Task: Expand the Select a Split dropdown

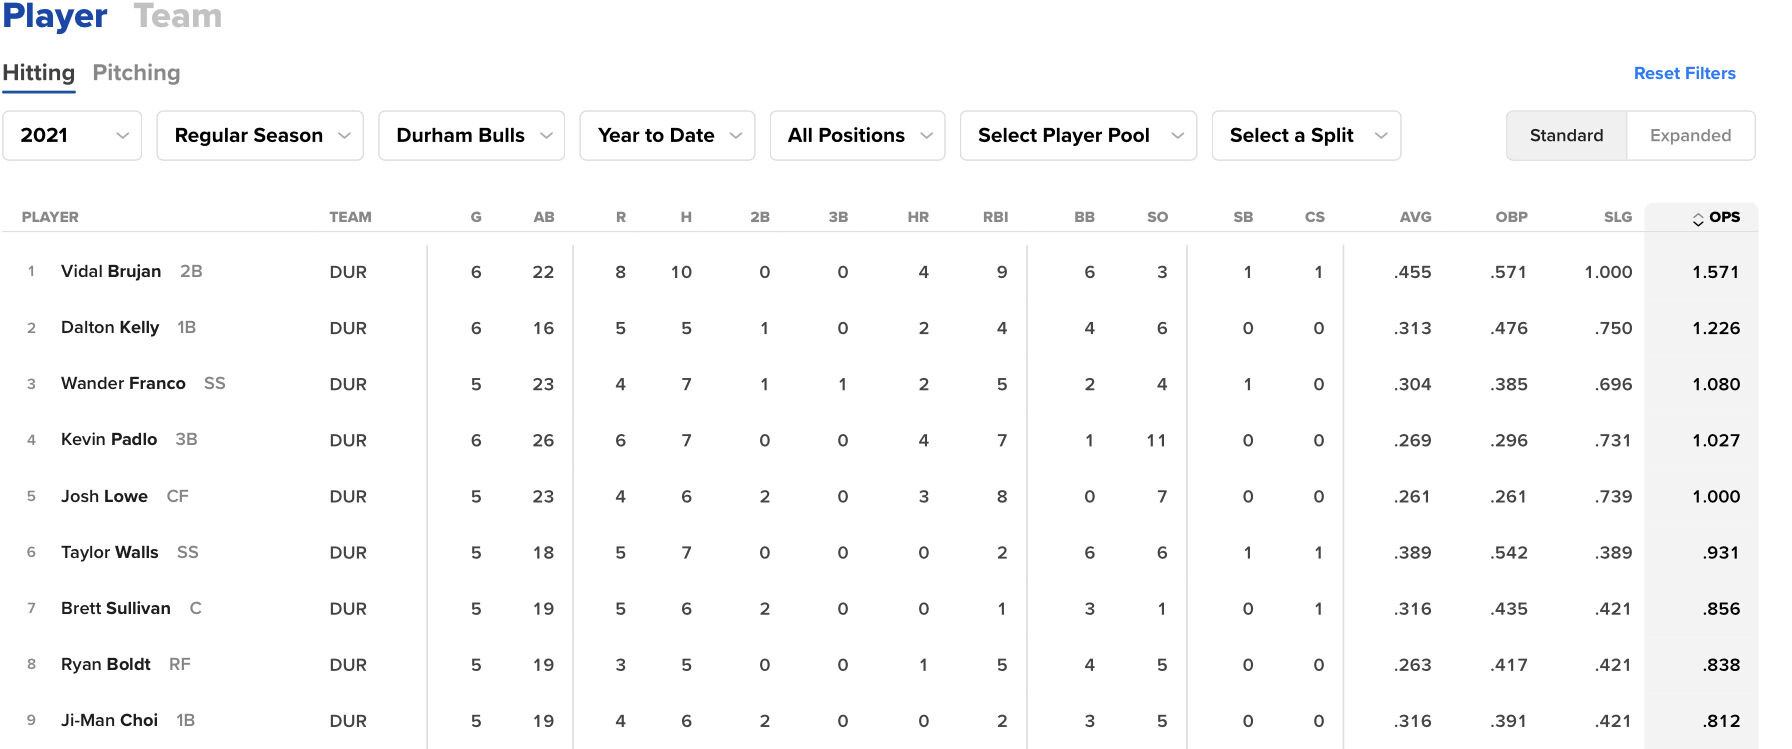Action: 1306,136
